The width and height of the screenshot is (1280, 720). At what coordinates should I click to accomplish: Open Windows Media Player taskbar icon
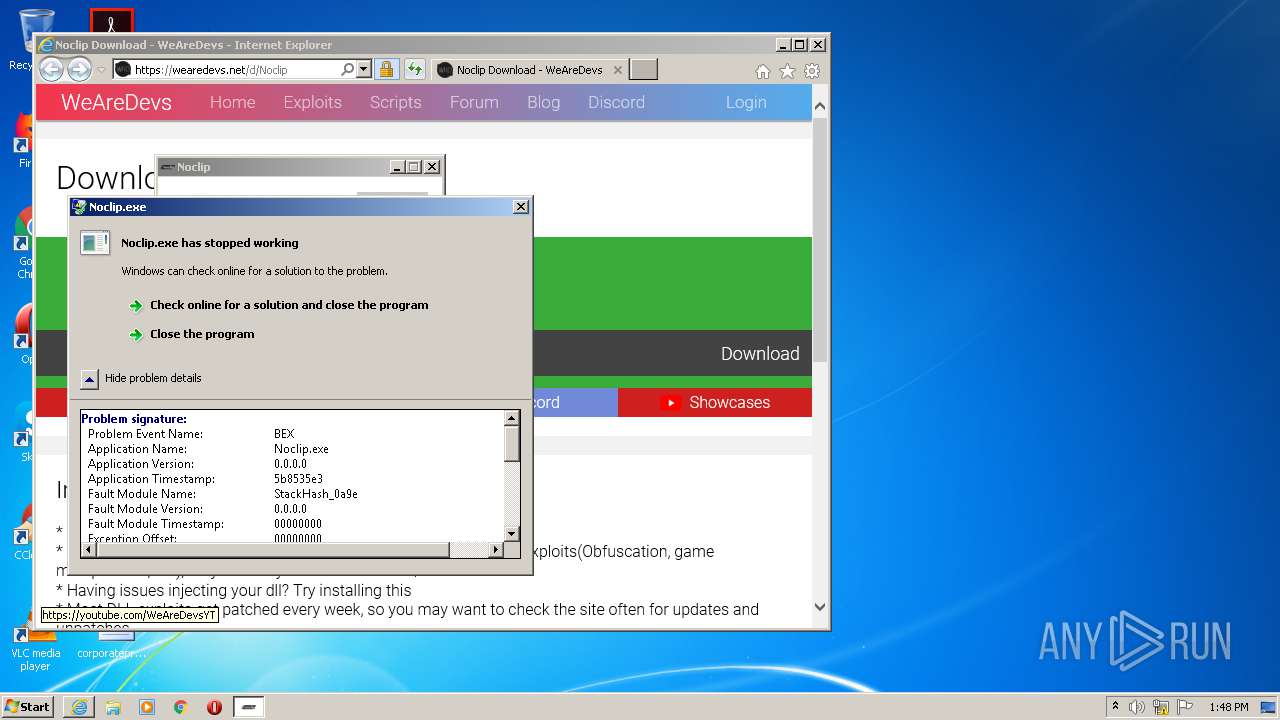click(x=147, y=707)
